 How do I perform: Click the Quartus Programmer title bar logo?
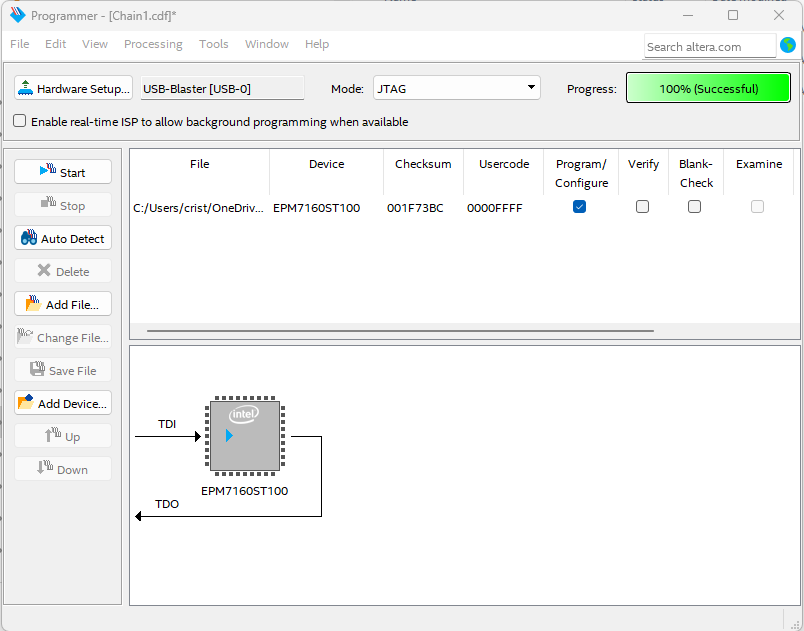(17, 16)
